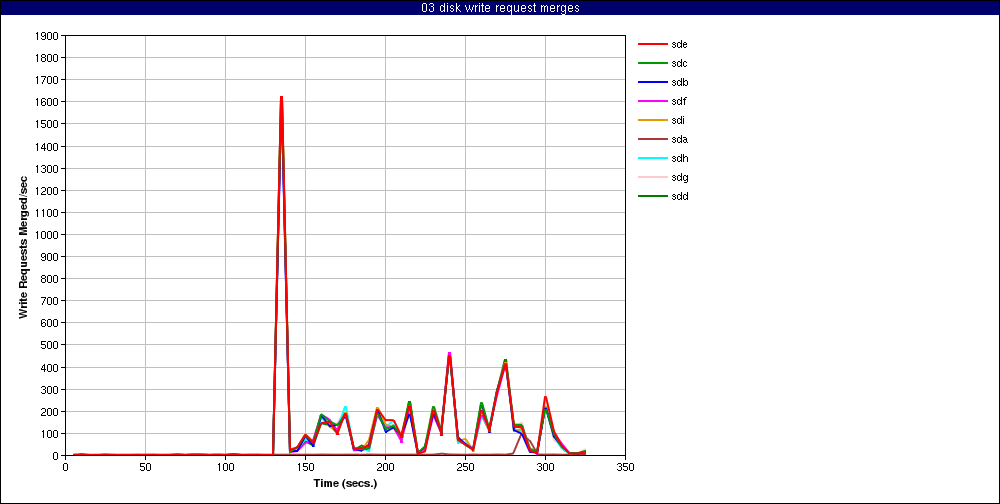Click the red sde legend color line

(651, 44)
